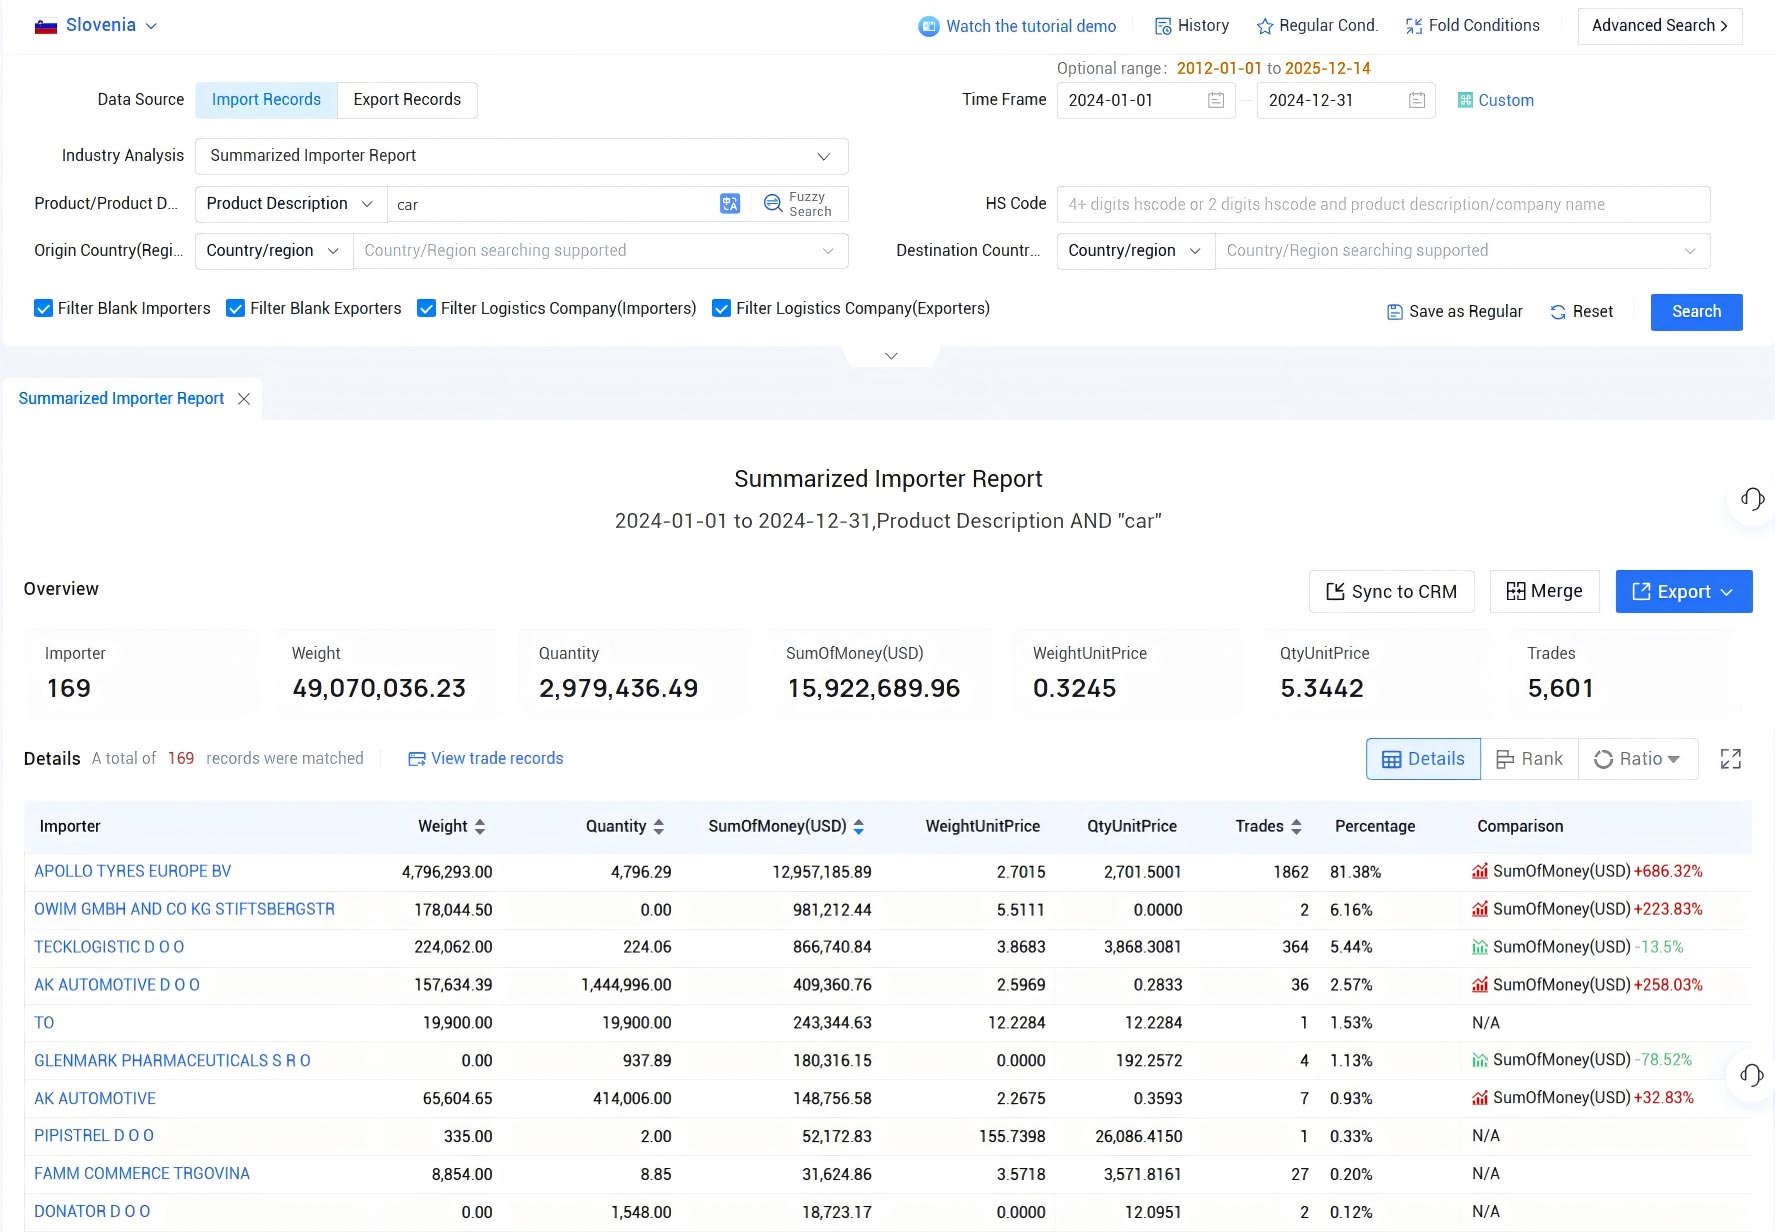This screenshot has width=1775, height=1232.
Task: Sort by SumOfMoney(USD) column arrows
Action: [859, 827]
